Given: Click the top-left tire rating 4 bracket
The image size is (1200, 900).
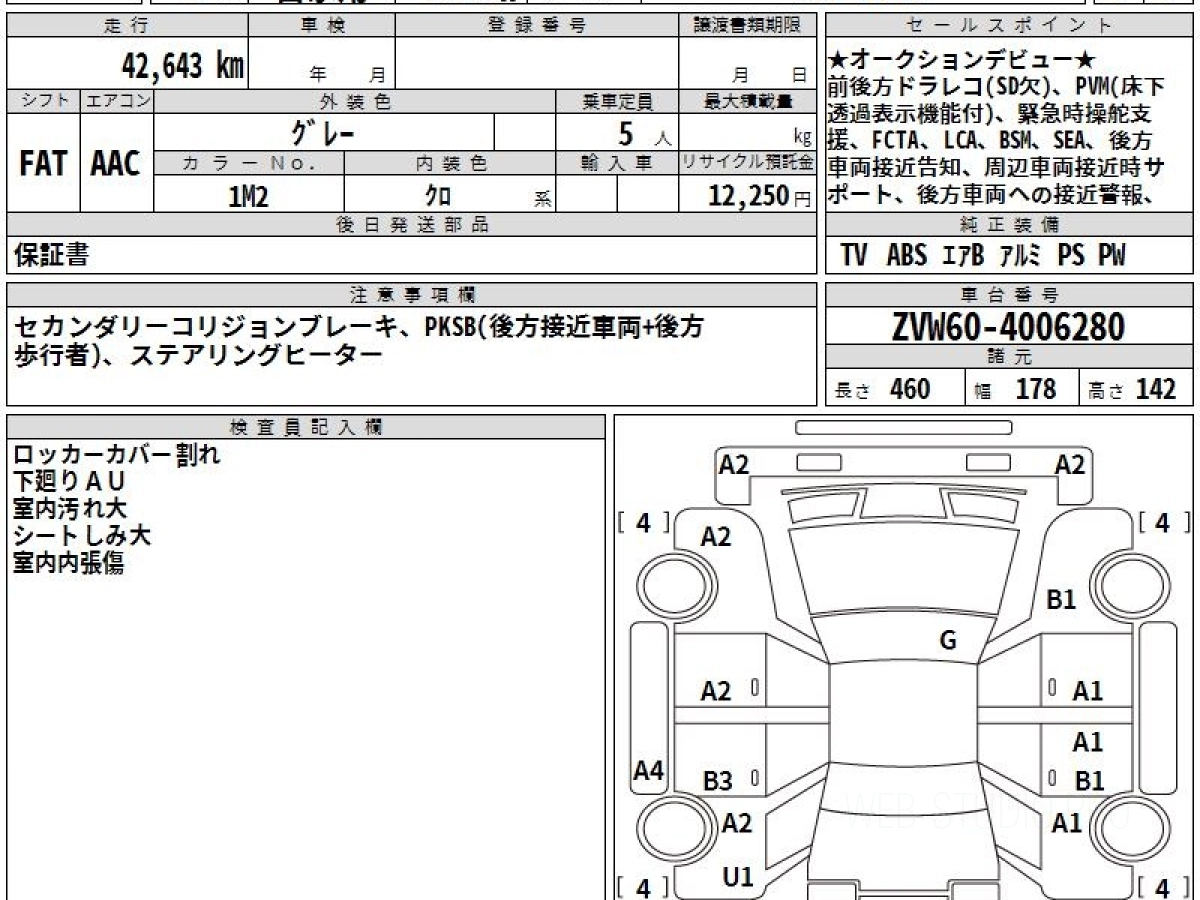Looking at the screenshot, I should point(644,522).
